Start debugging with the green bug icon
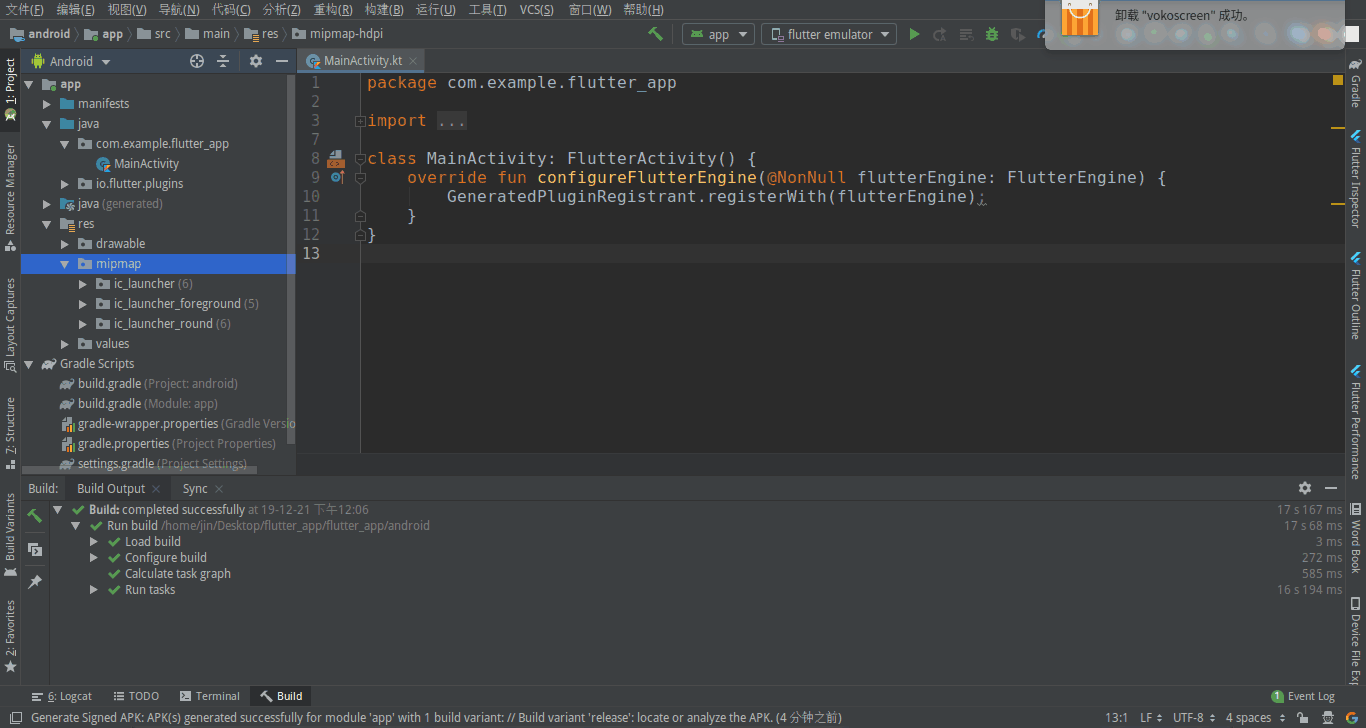The height and width of the screenshot is (728, 1366). pos(991,34)
